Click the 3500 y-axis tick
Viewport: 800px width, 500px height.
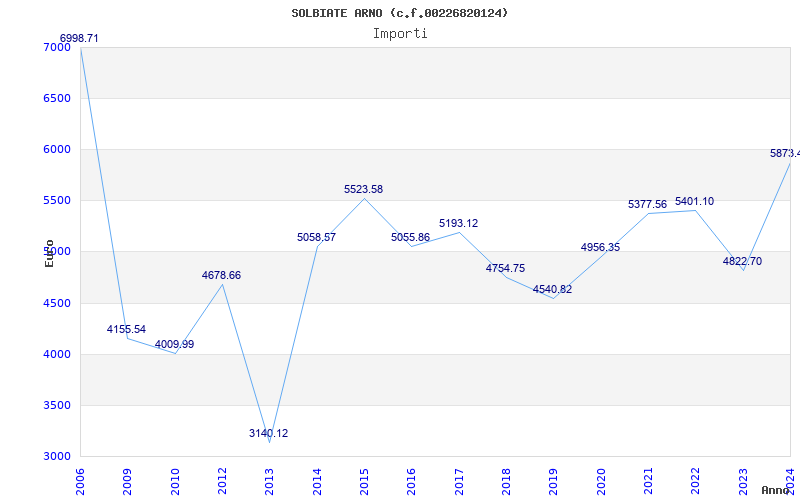tap(57, 406)
